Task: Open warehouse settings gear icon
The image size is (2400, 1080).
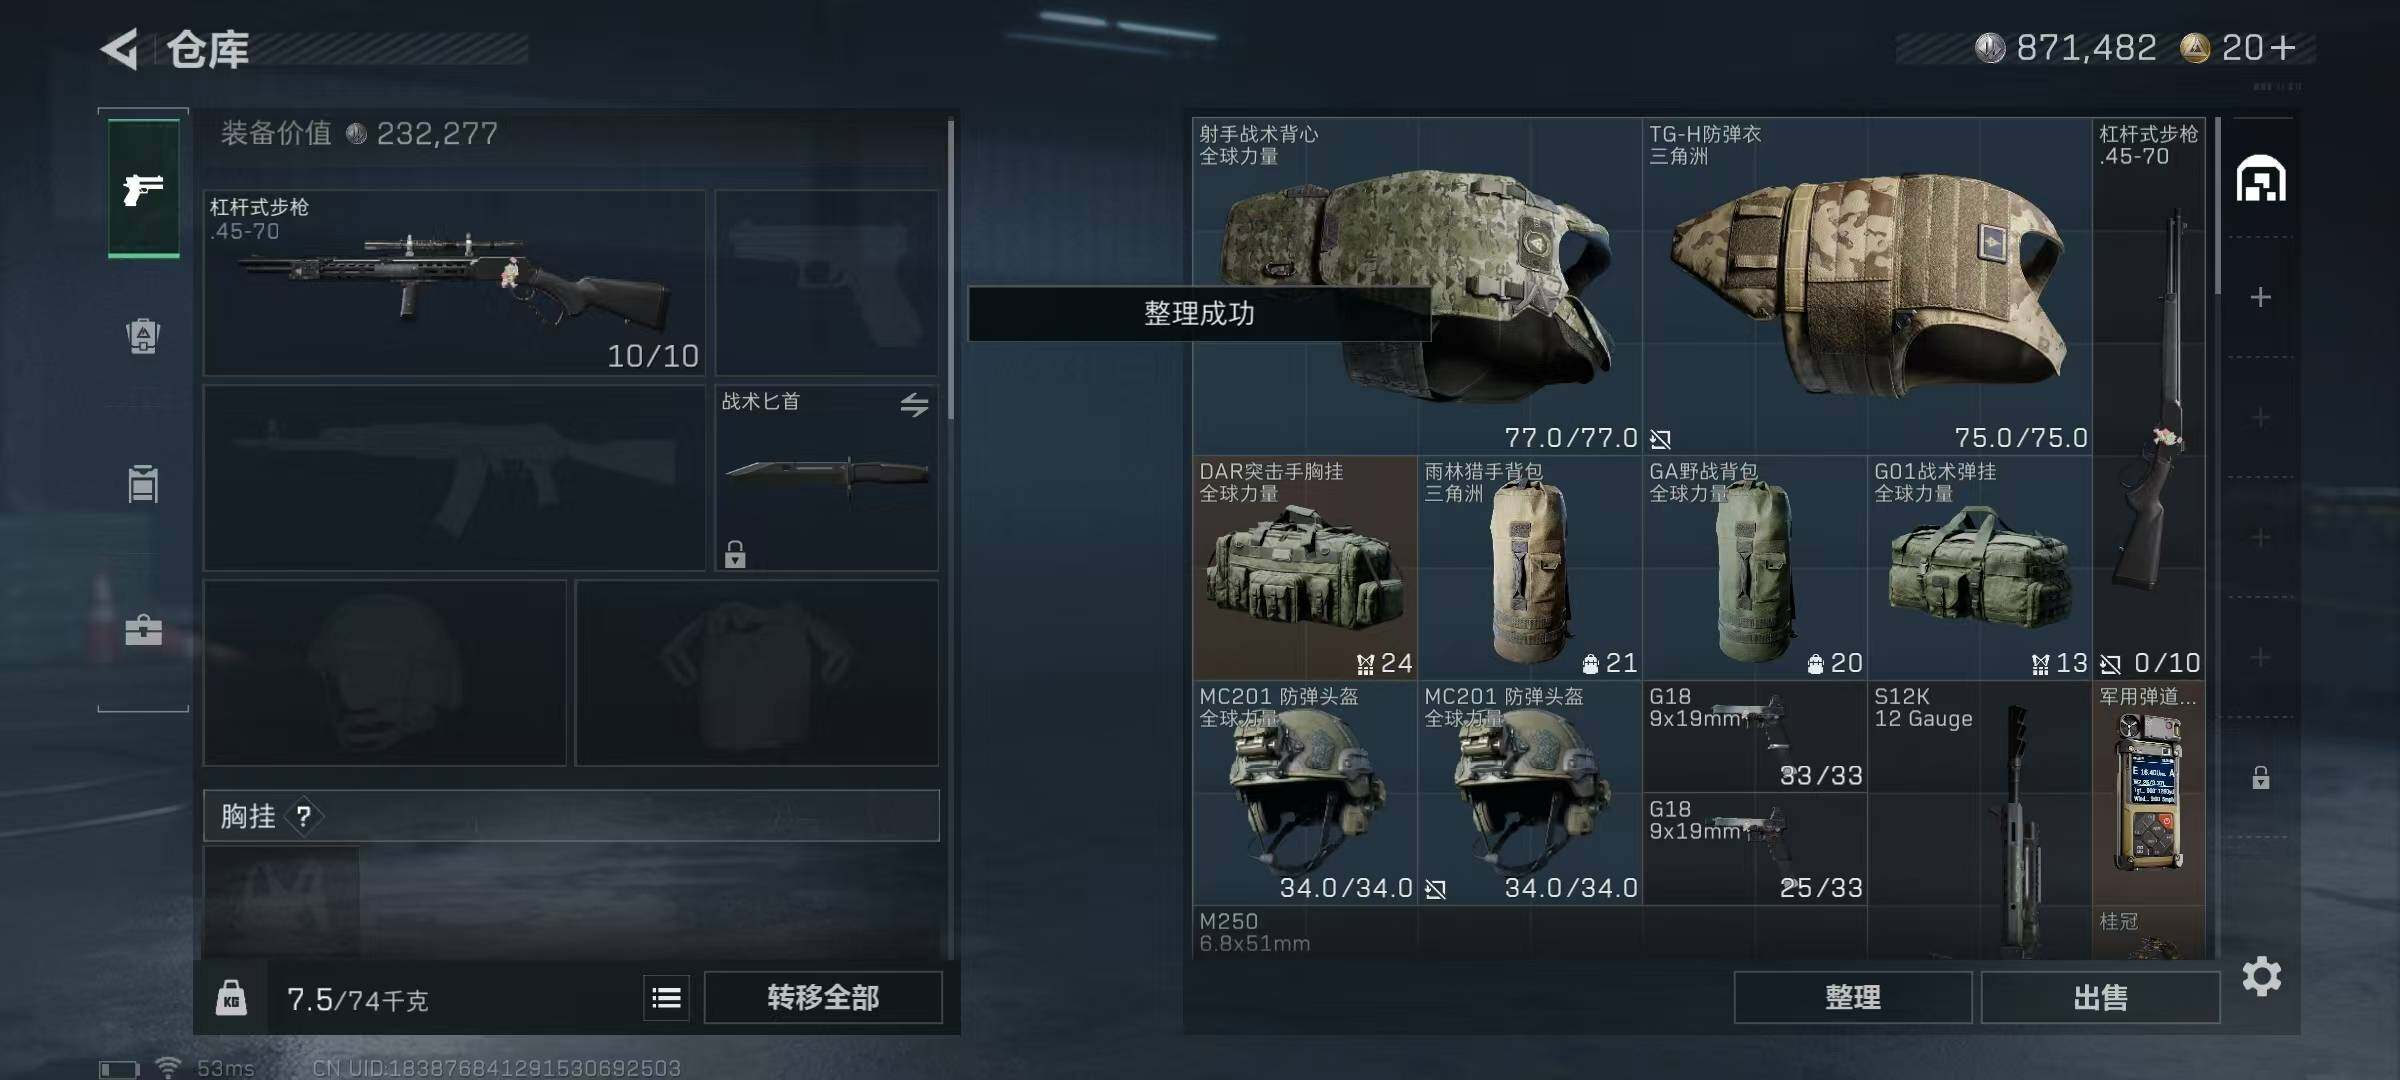Action: pyautogui.click(x=2262, y=976)
